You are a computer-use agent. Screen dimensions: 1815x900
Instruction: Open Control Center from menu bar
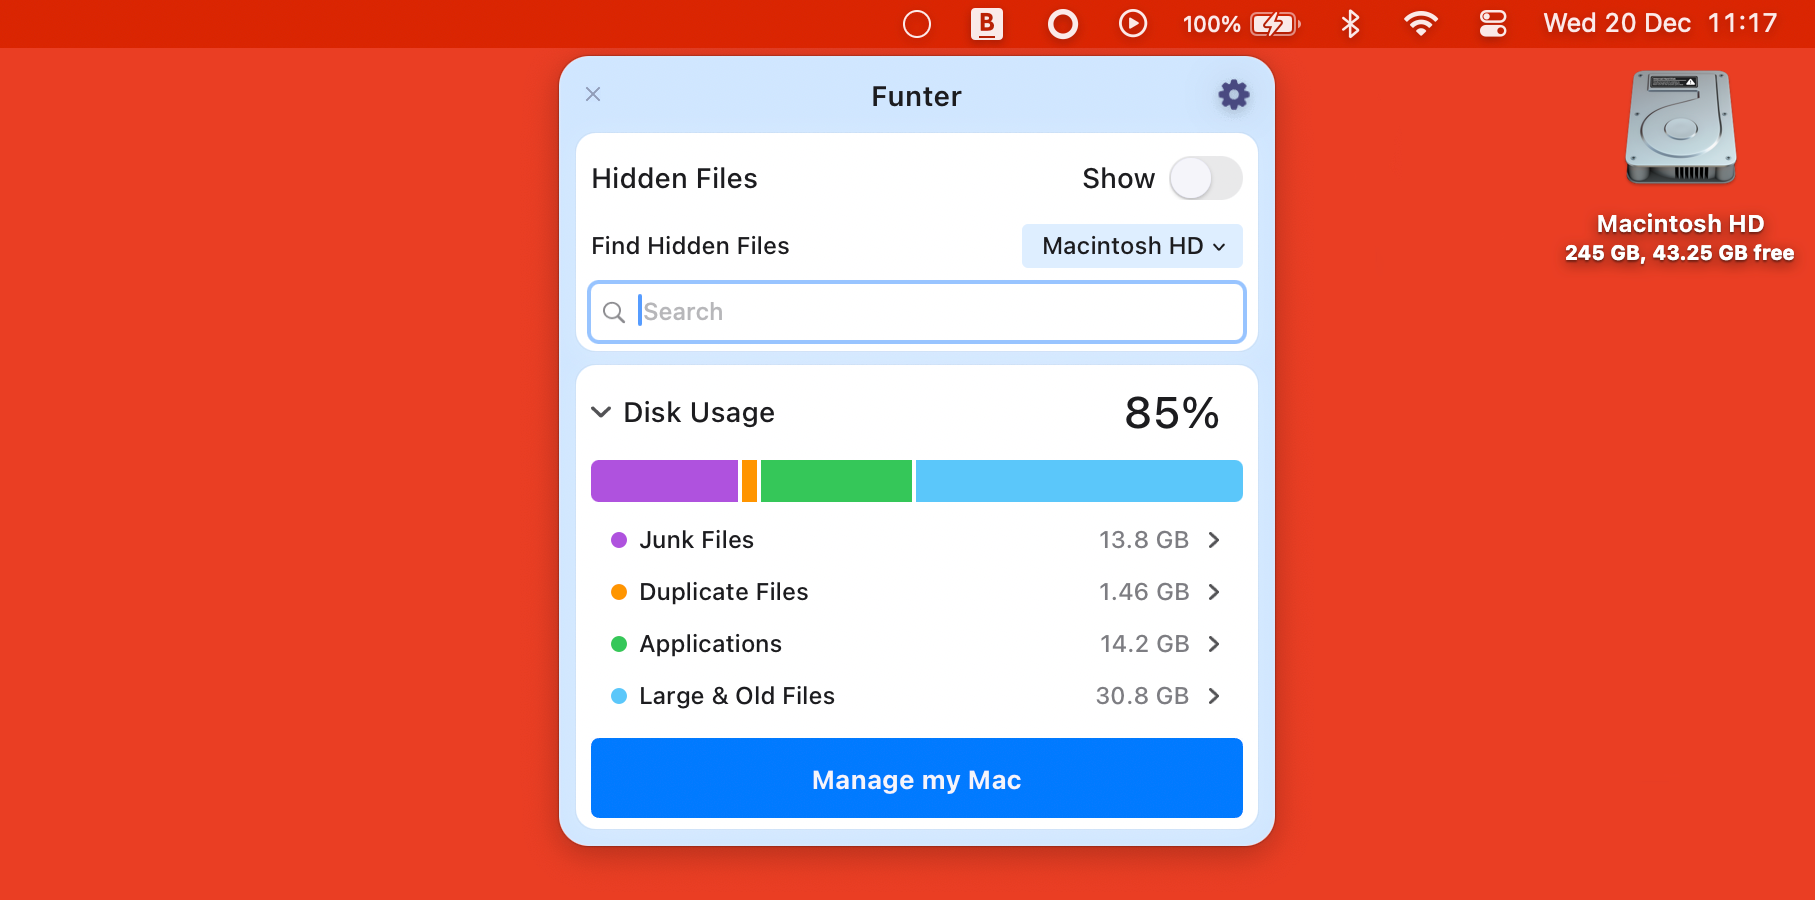click(x=1493, y=23)
